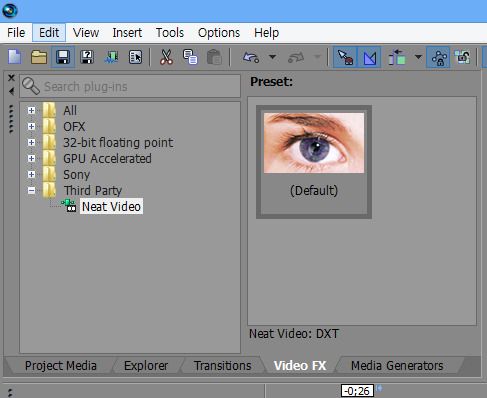
Task: Click the magnifier icon in plug-in search
Action: 31,86
